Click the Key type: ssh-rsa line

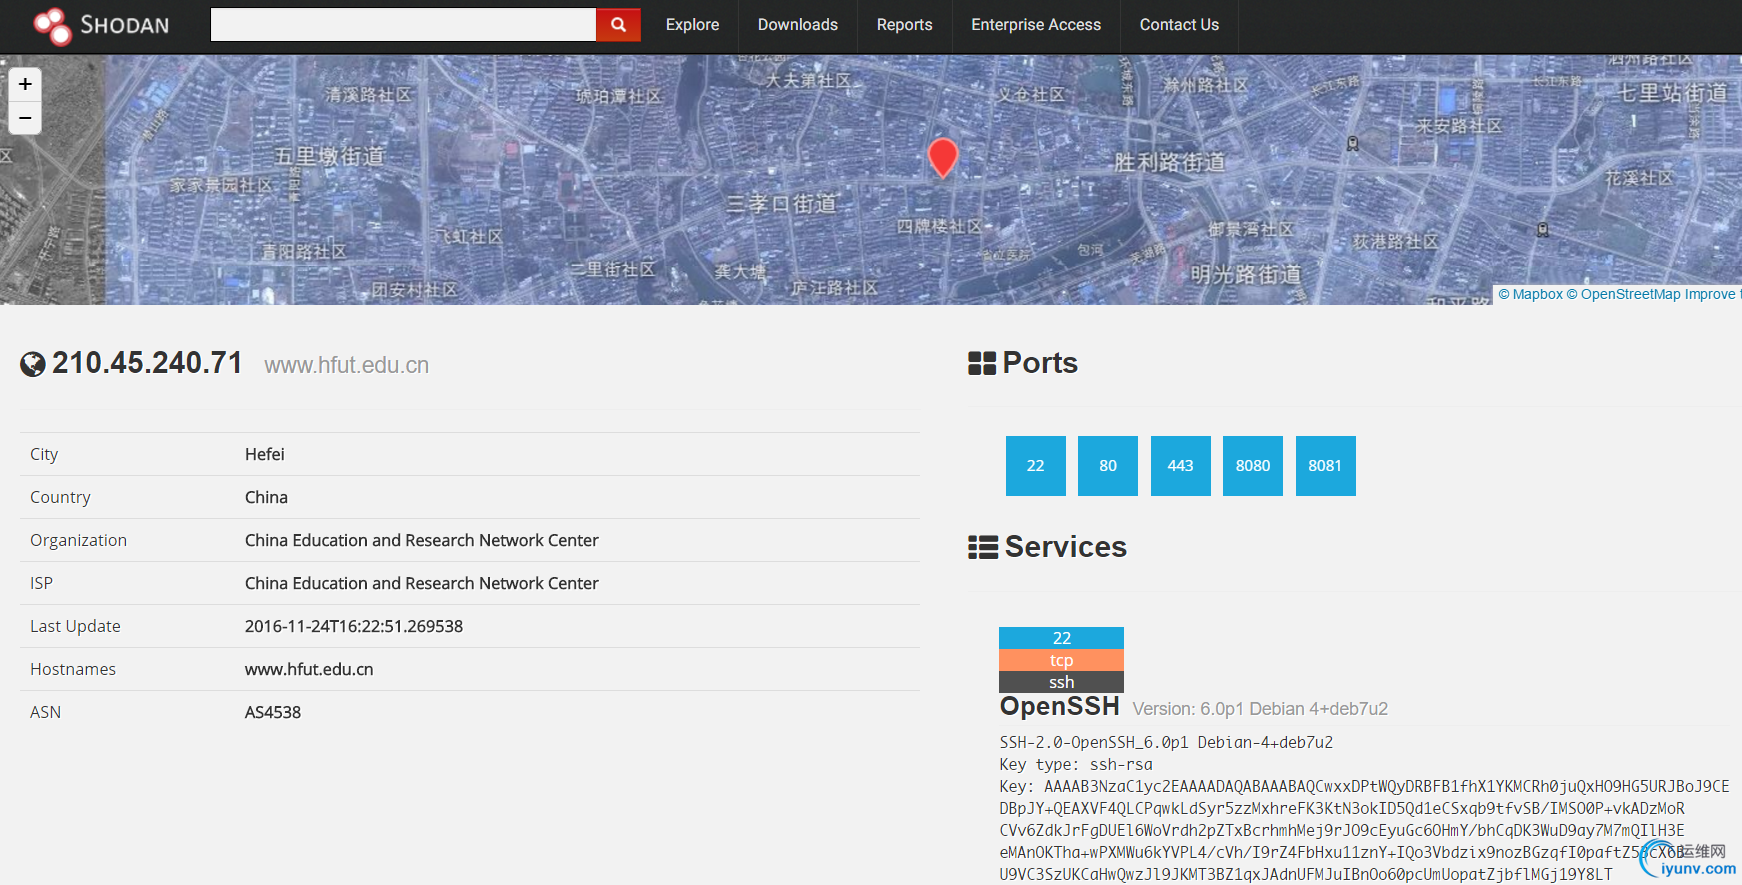coord(1076,764)
